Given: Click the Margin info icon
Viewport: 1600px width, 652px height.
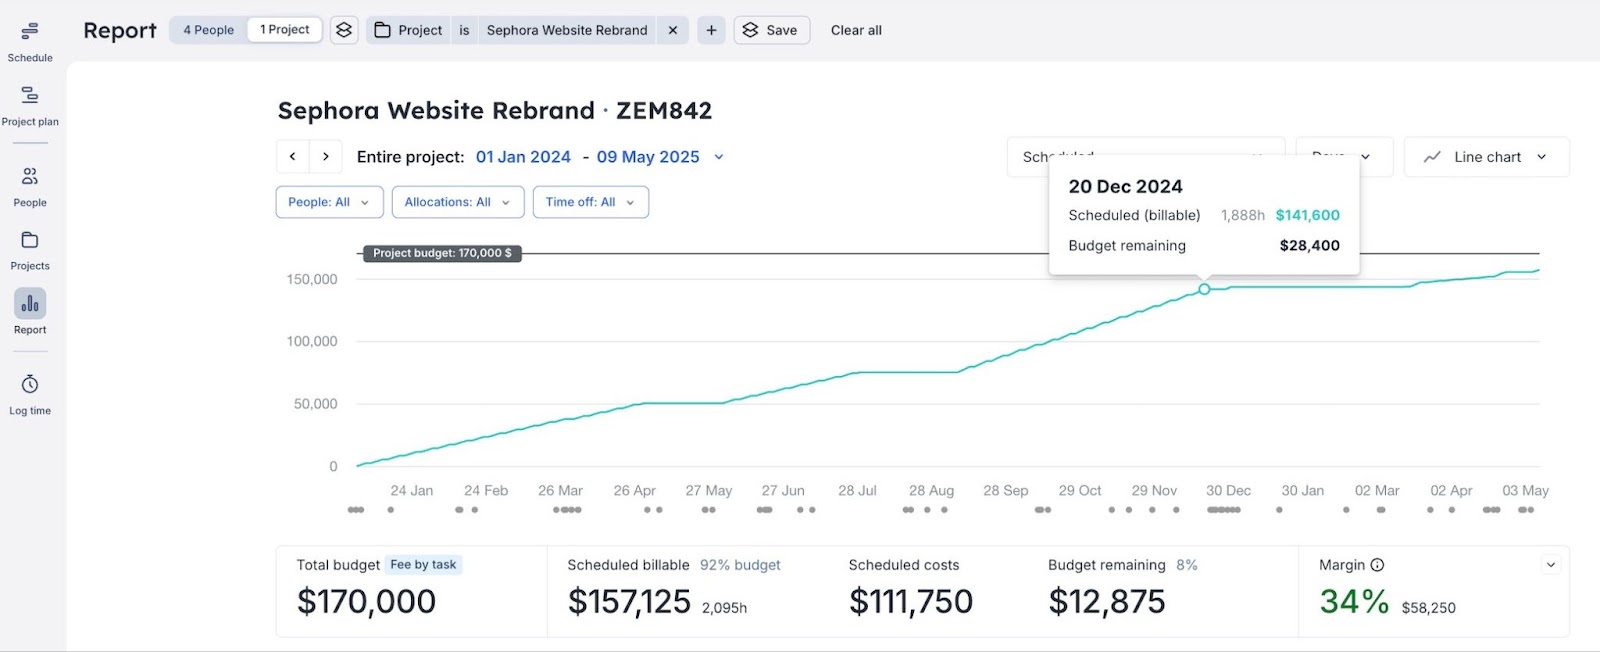Looking at the screenshot, I should tap(1377, 565).
